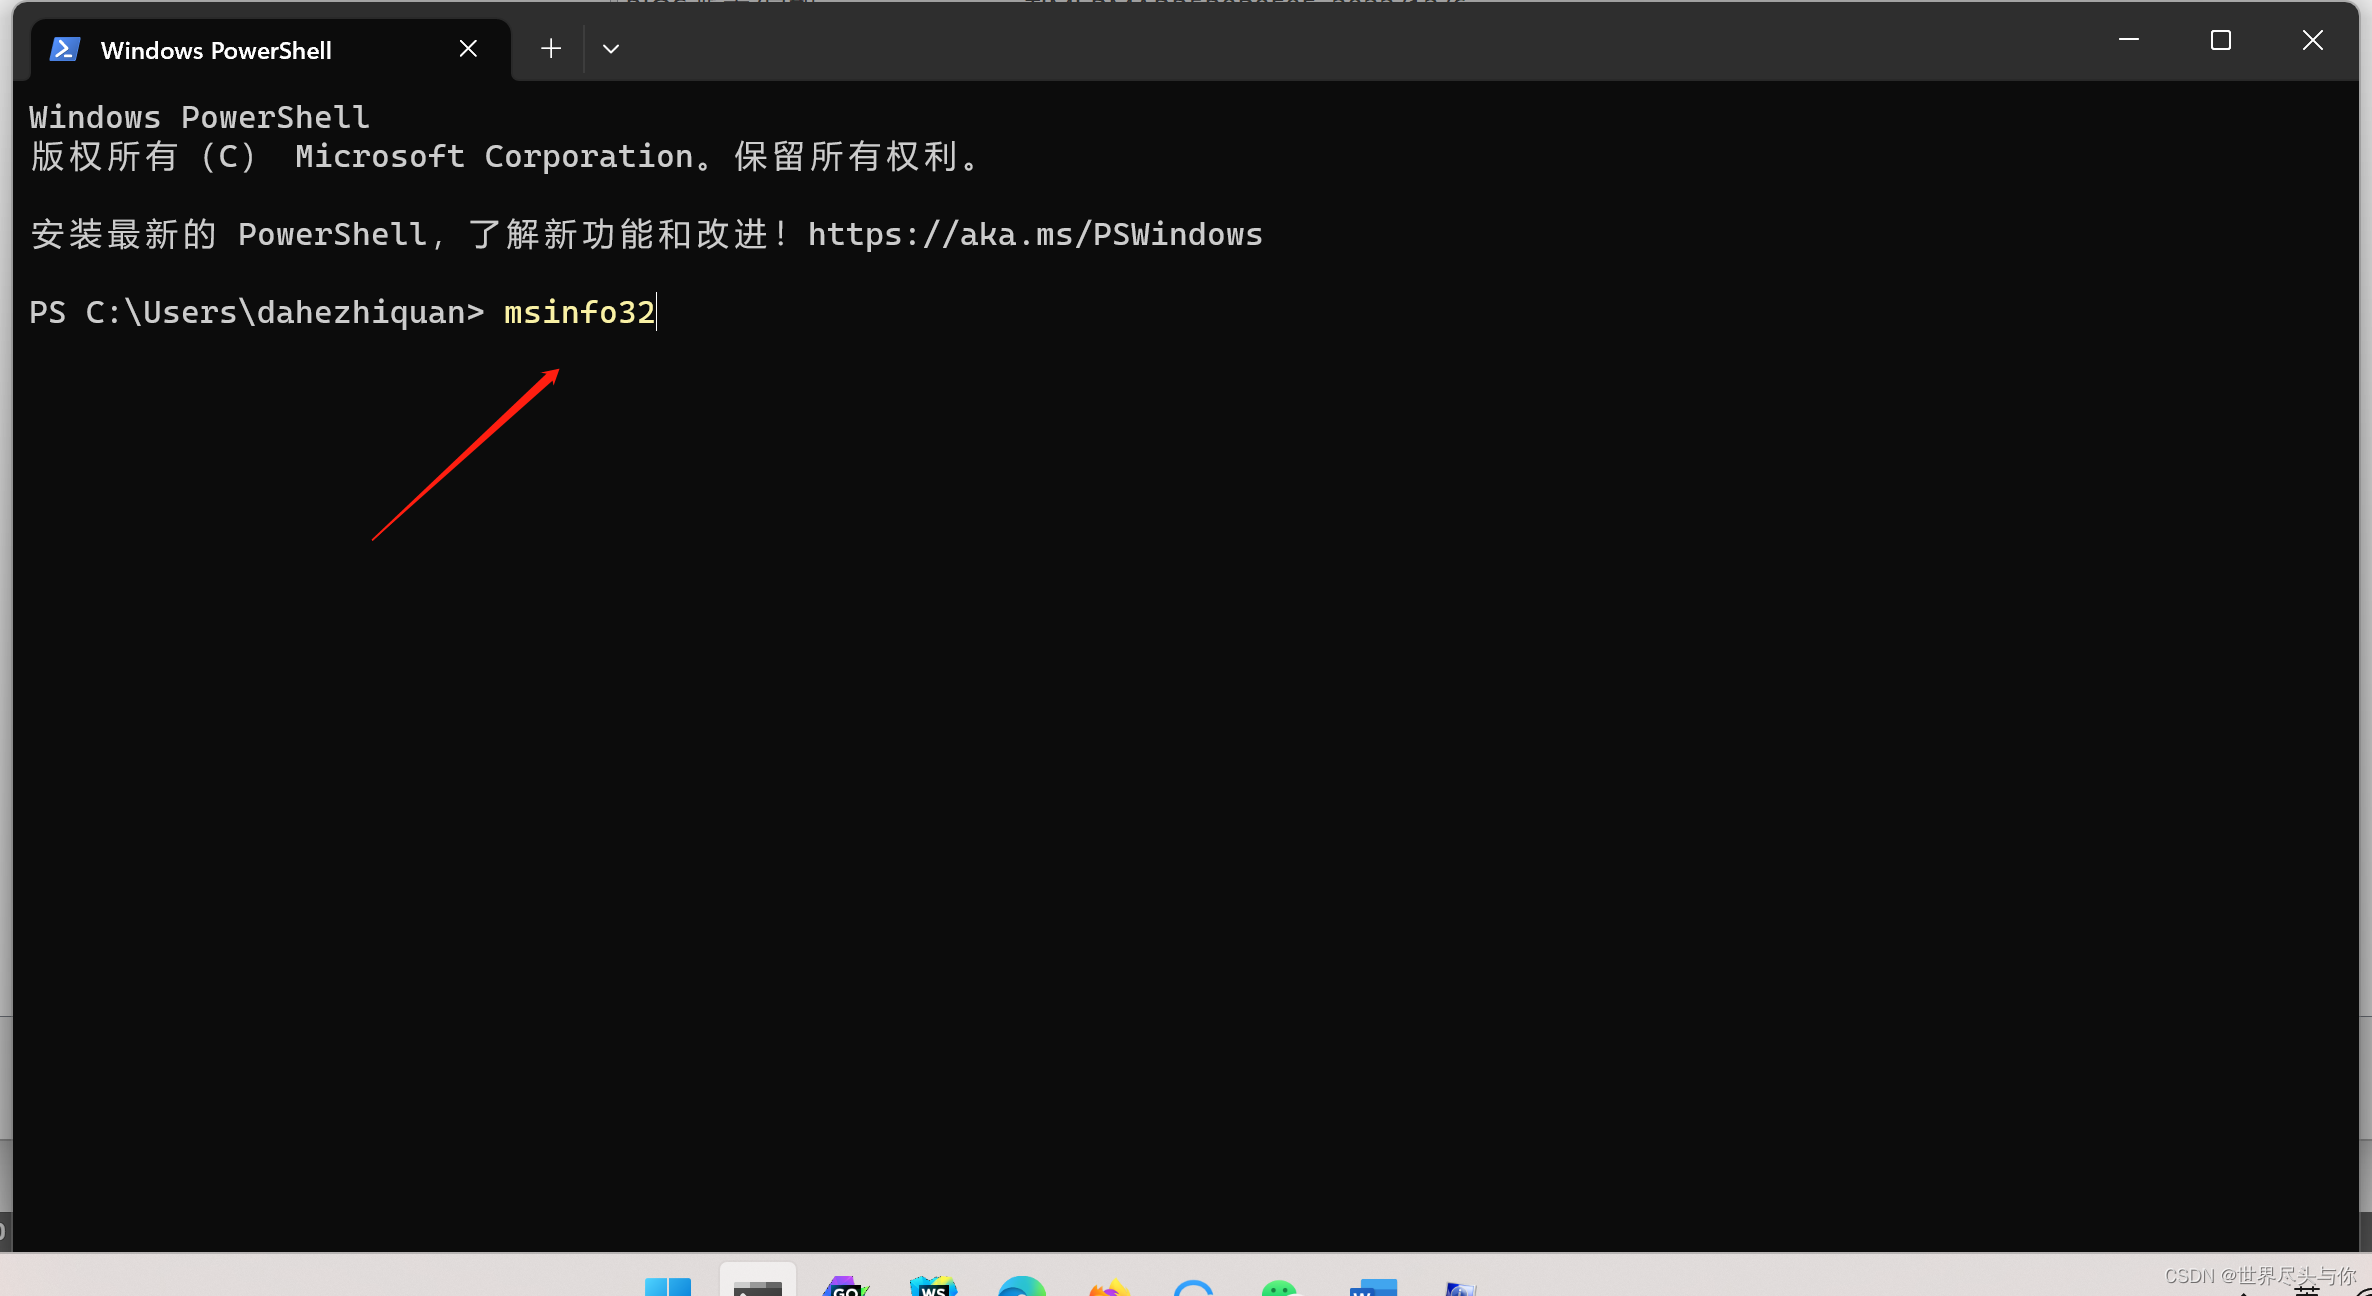Maximize the terminal window

[x=2221, y=40]
